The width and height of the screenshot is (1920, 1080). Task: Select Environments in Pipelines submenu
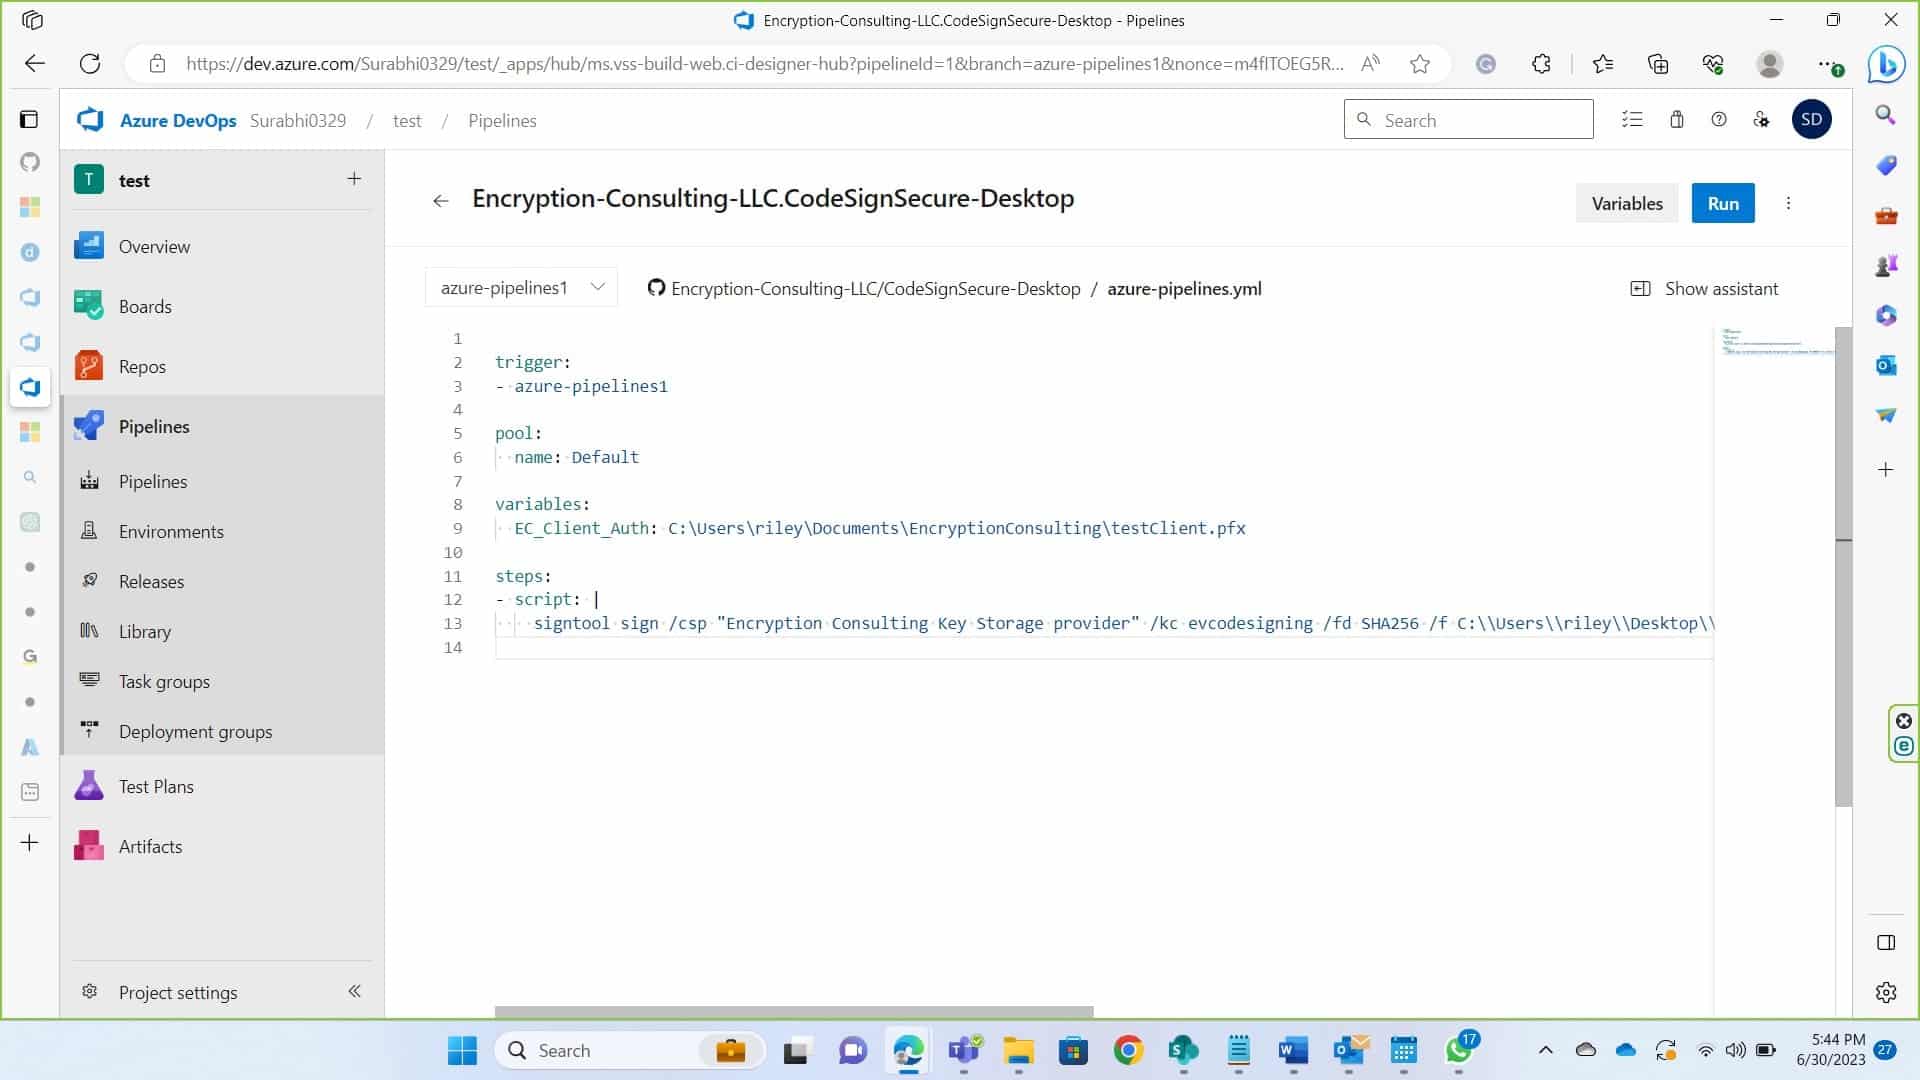171,531
